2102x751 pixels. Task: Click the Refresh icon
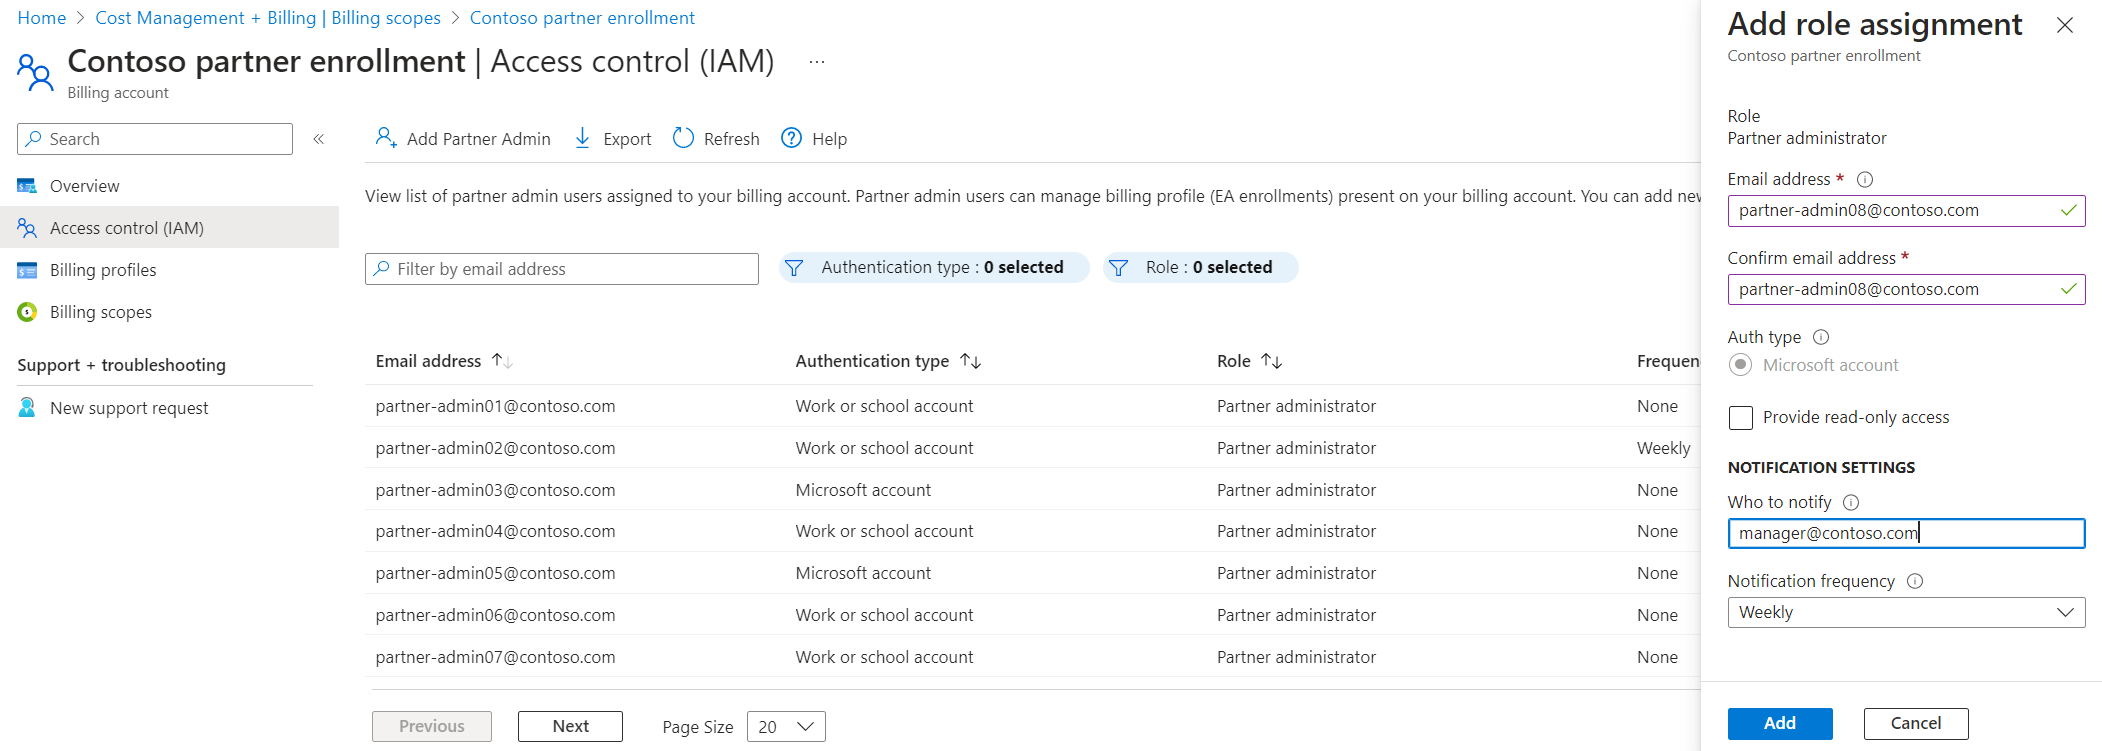click(x=683, y=138)
